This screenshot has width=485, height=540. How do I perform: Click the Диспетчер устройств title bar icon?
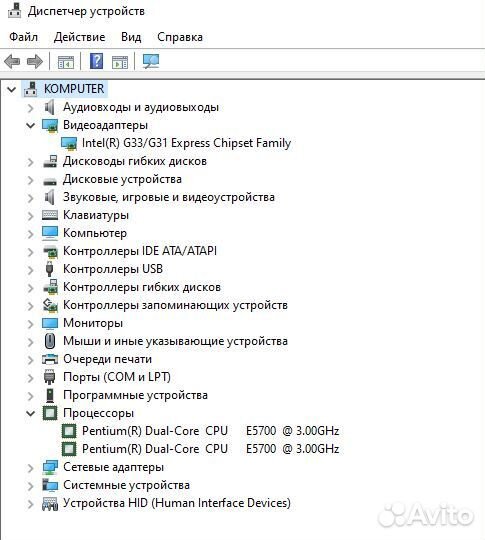coord(14,11)
